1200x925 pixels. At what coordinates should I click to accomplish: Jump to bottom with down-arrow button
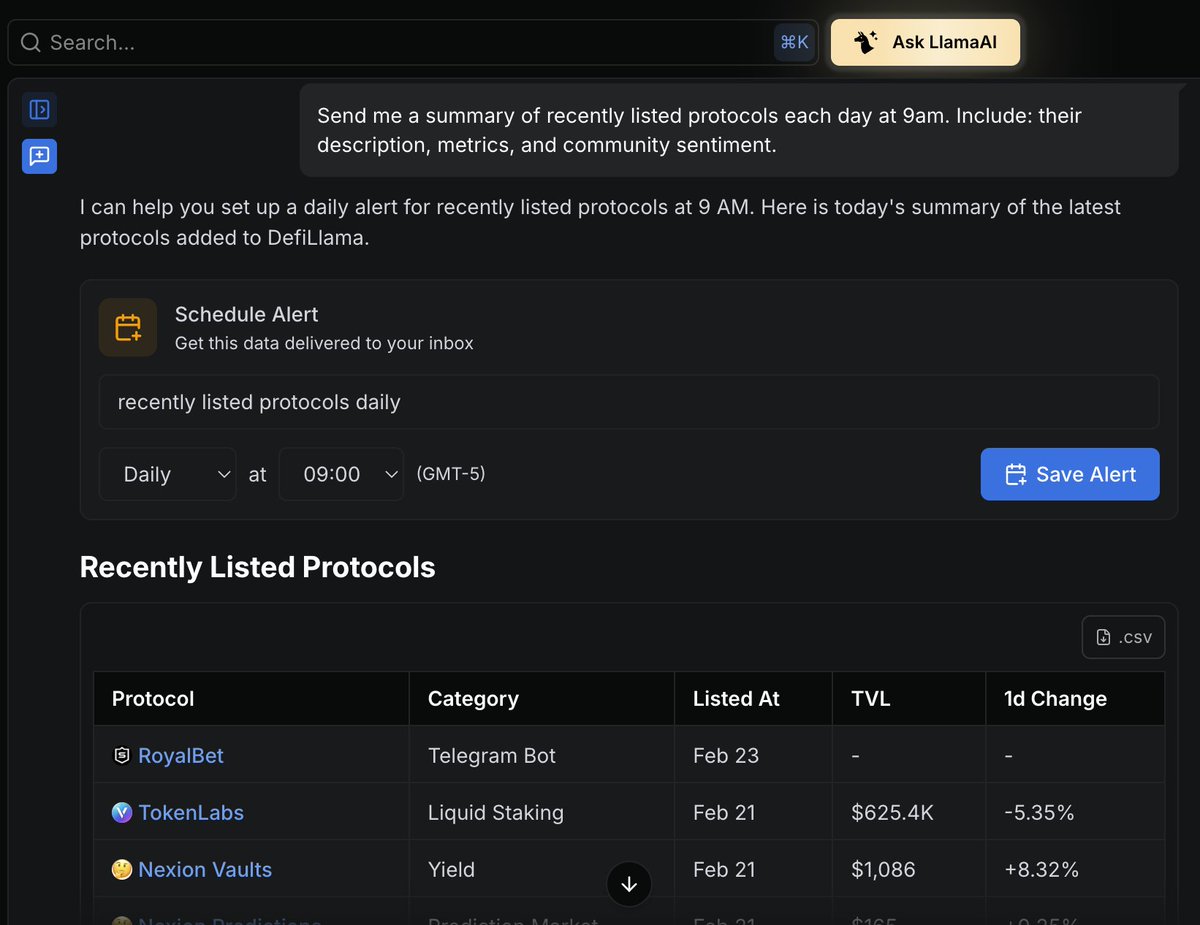pyautogui.click(x=629, y=884)
